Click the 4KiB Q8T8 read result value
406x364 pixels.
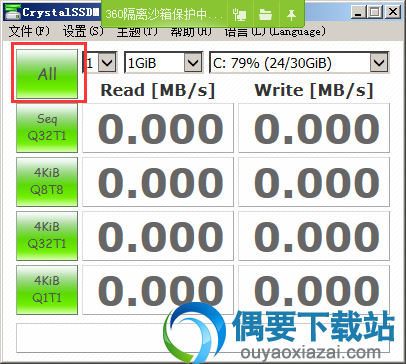(x=158, y=182)
